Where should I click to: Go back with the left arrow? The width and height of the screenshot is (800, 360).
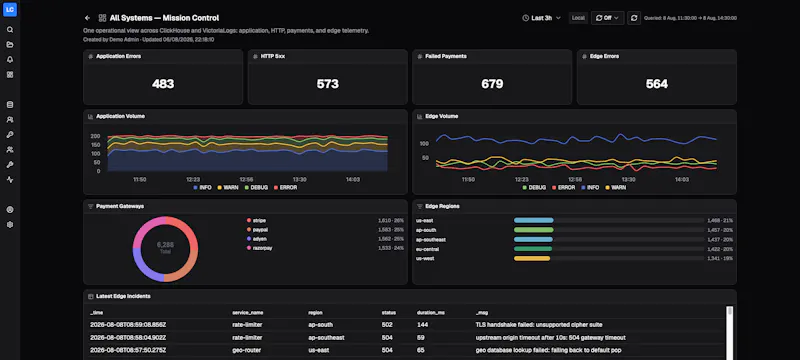tap(87, 18)
